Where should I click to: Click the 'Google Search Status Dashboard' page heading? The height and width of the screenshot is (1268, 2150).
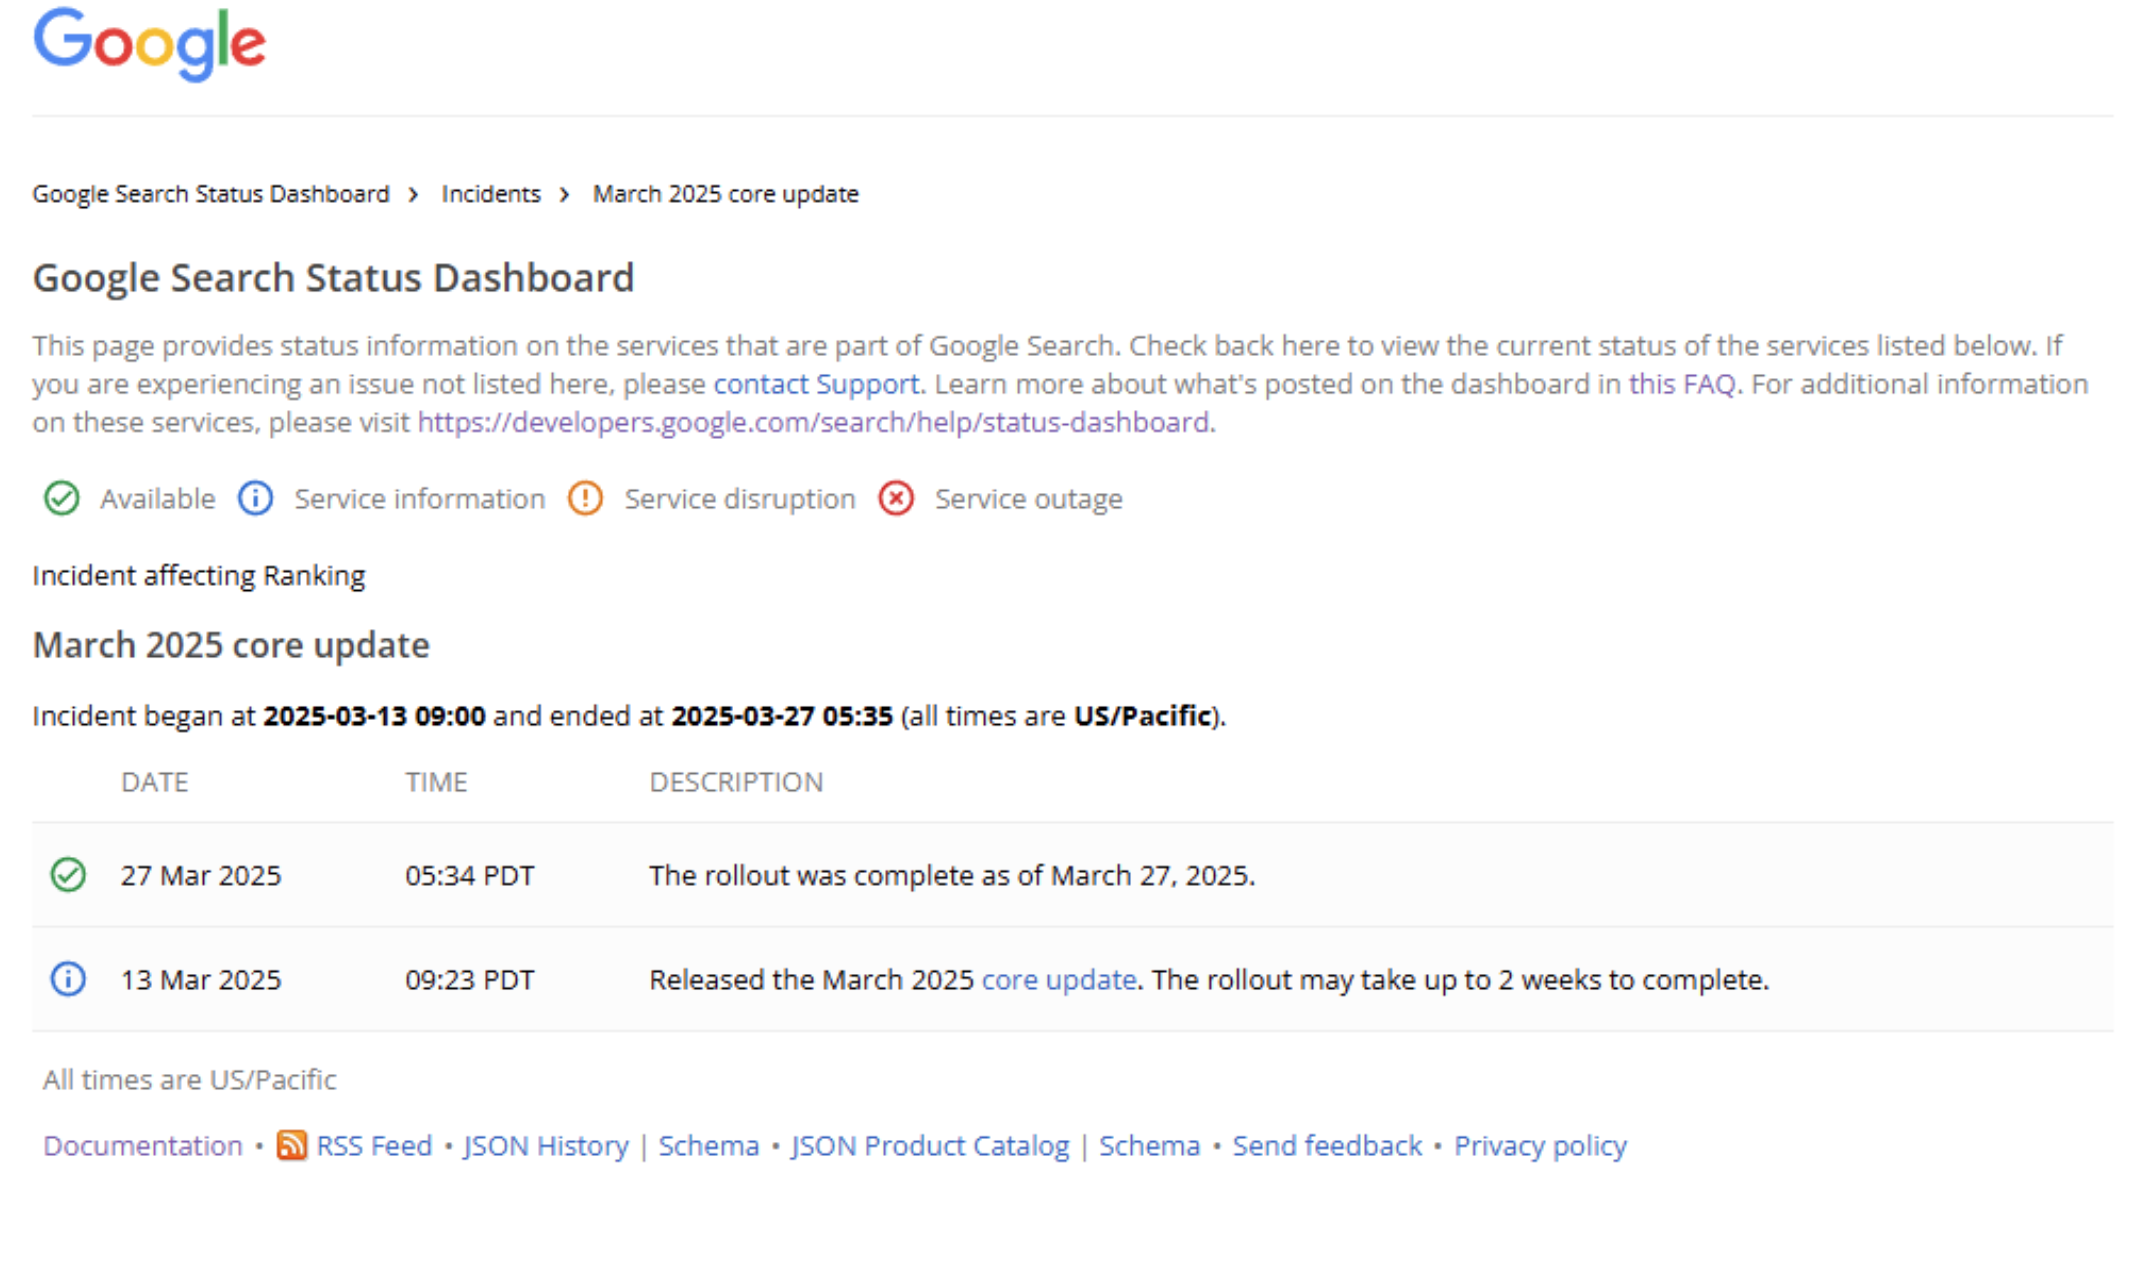[334, 278]
